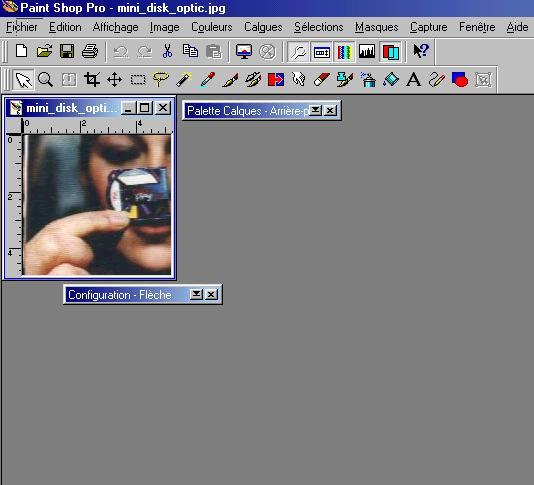Open the Fichier menu
Screen dimensions: 534x485
pos(21,27)
